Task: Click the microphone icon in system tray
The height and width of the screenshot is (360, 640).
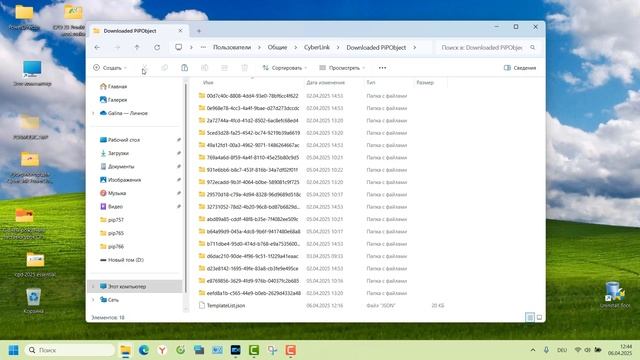Action: (546, 350)
